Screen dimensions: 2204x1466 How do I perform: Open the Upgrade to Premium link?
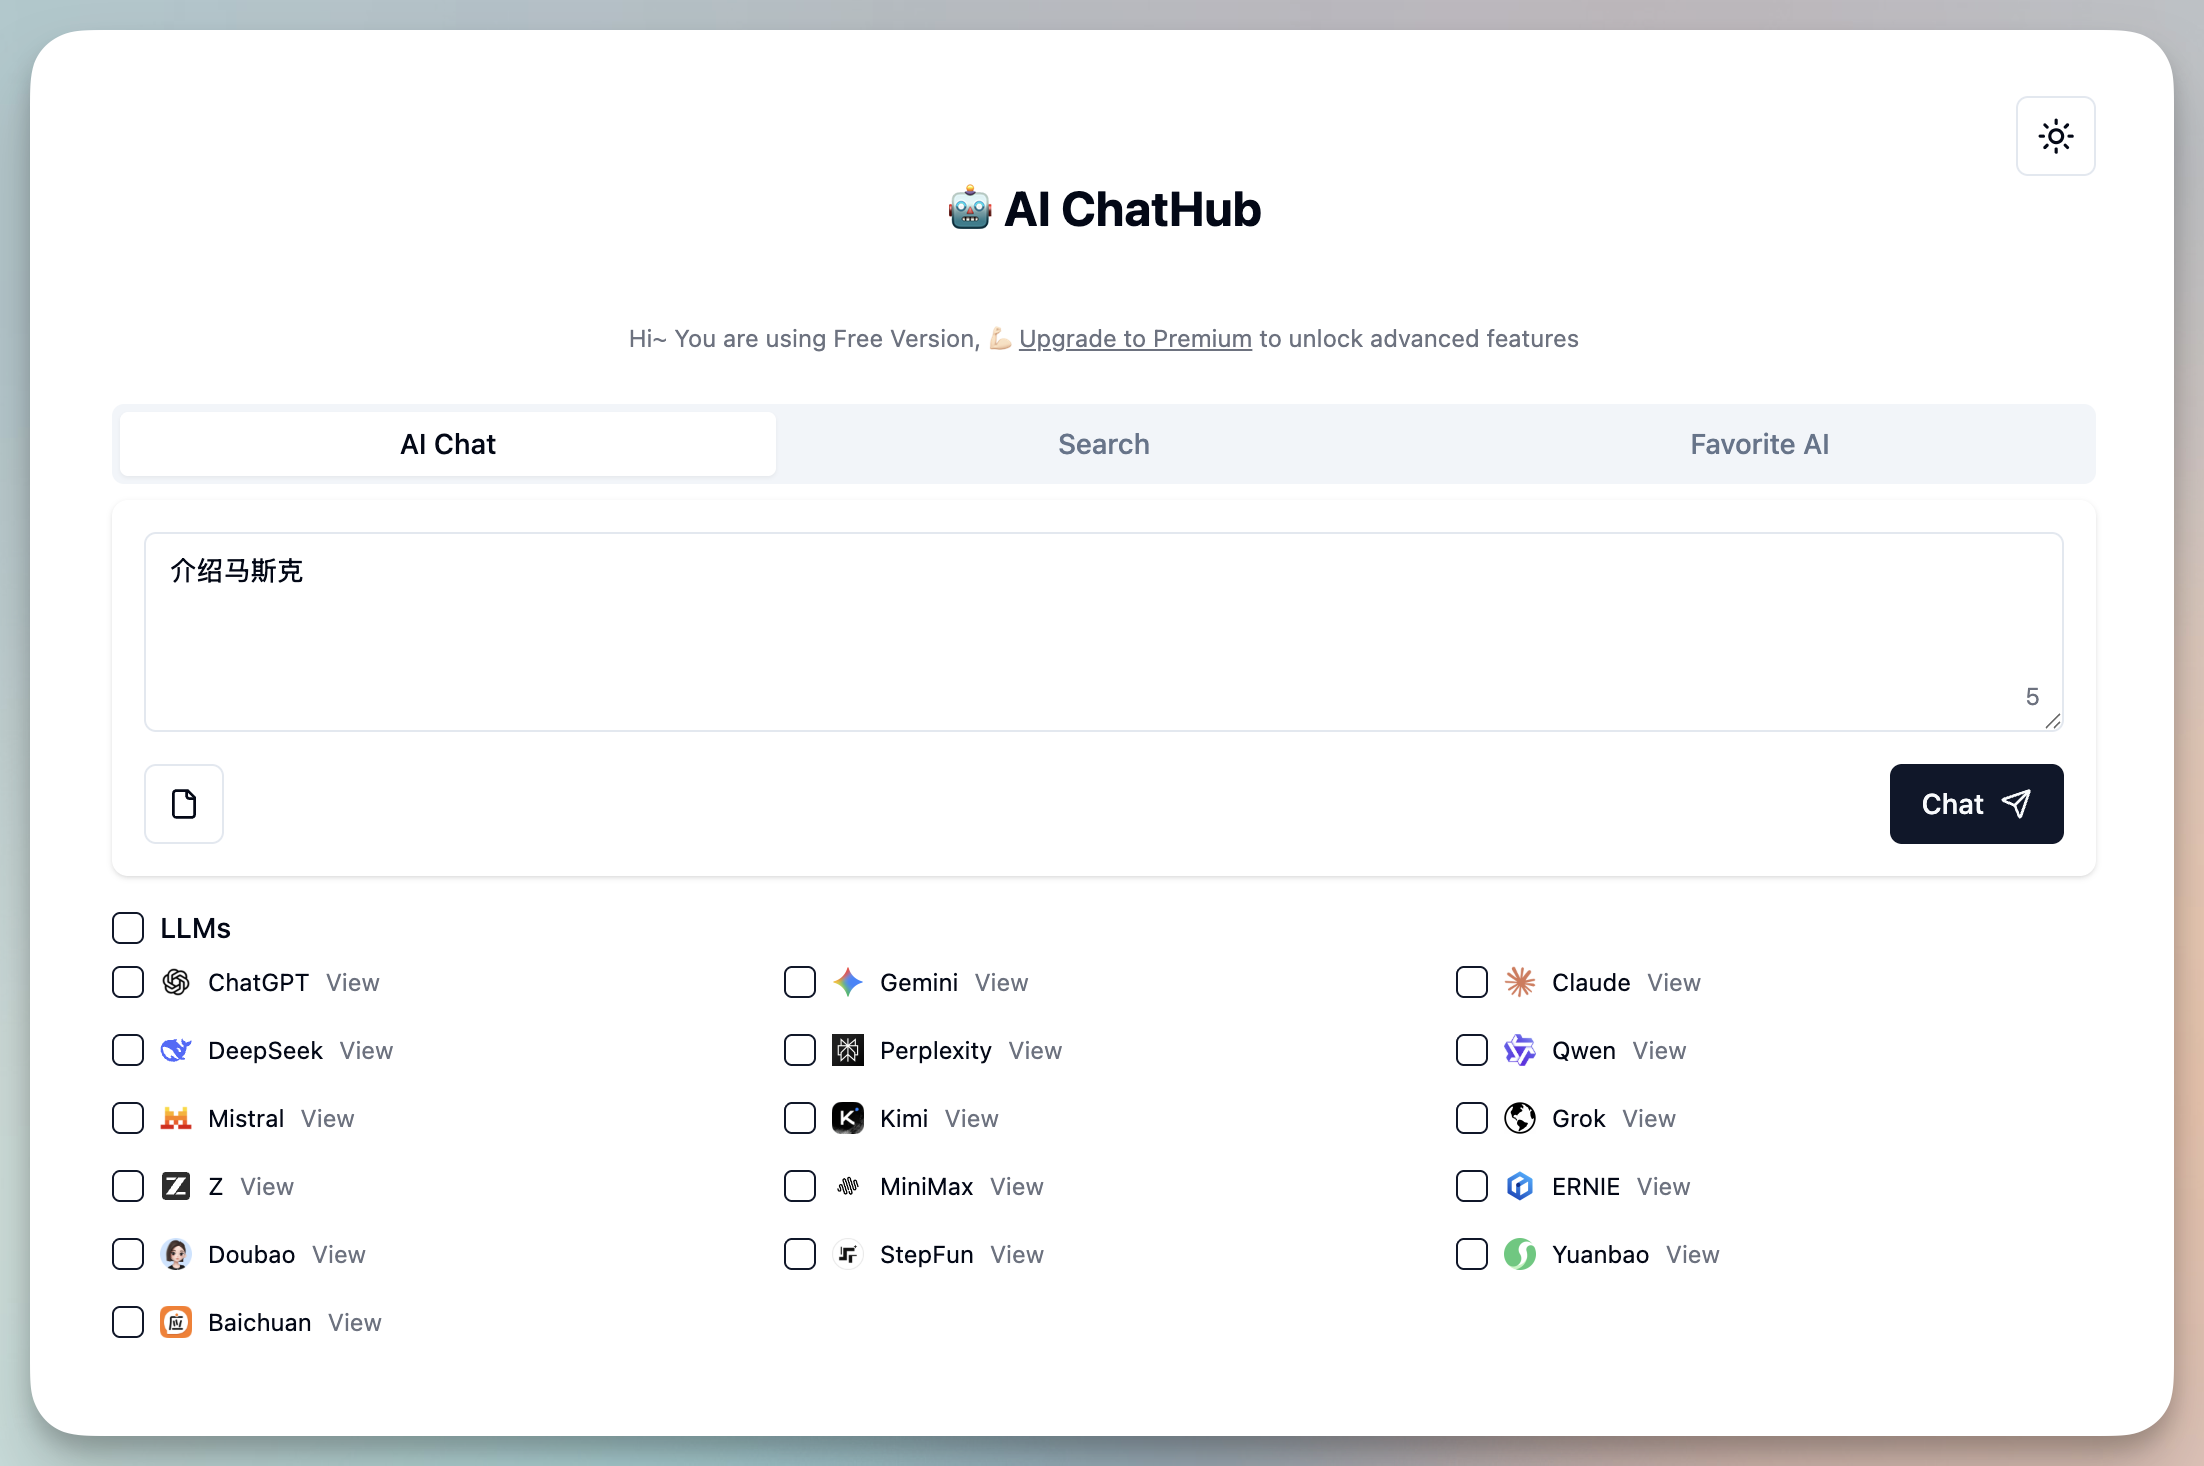pyautogui.click(x=1135, y=339)
